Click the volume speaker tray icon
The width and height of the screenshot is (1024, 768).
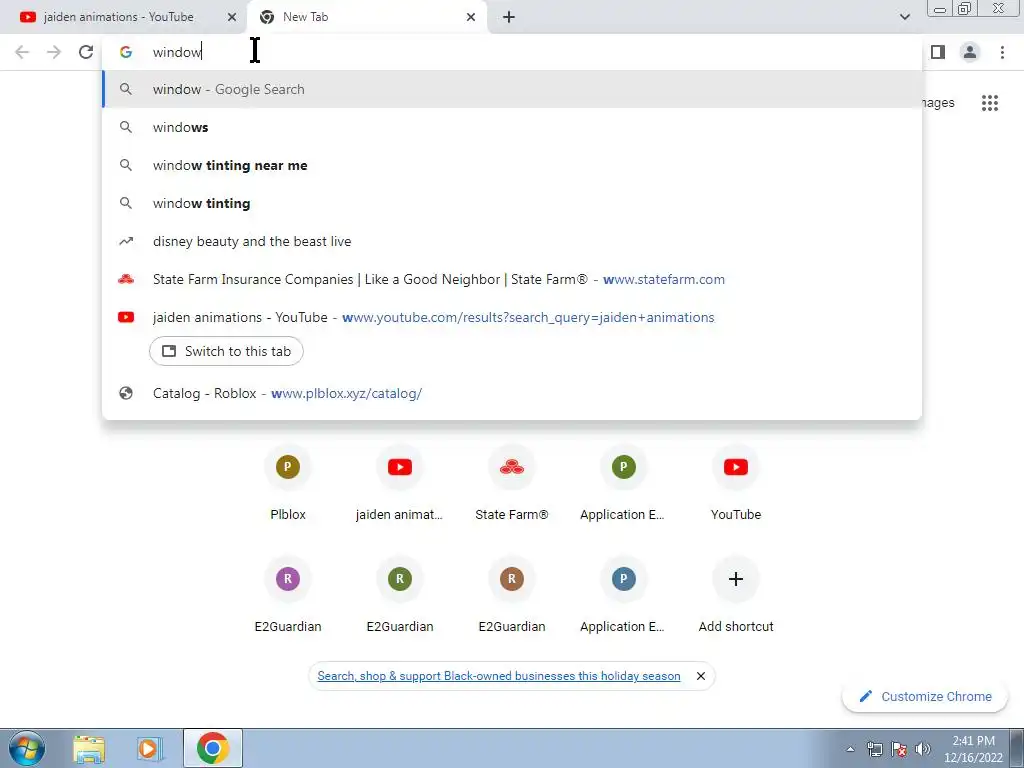tap(923, 749)
